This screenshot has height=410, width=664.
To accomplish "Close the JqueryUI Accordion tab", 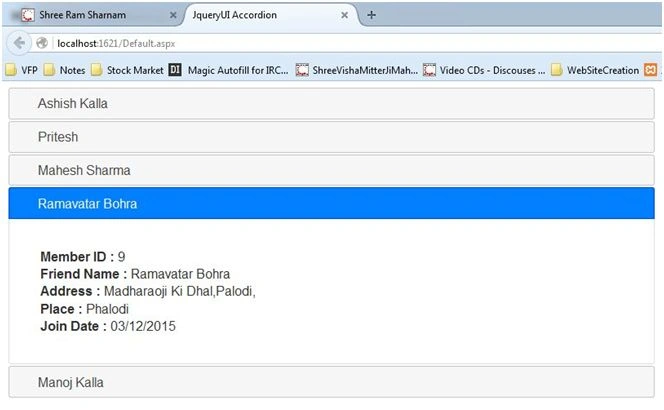I will (x=344, y=15).
